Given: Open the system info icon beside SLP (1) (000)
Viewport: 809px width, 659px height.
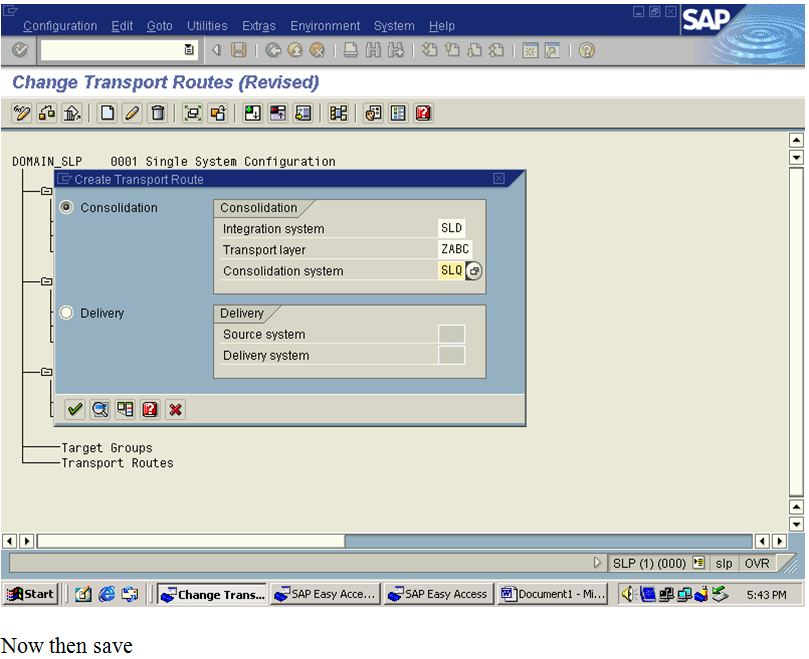Looking at the screenshot, I should tap(699, 562).
